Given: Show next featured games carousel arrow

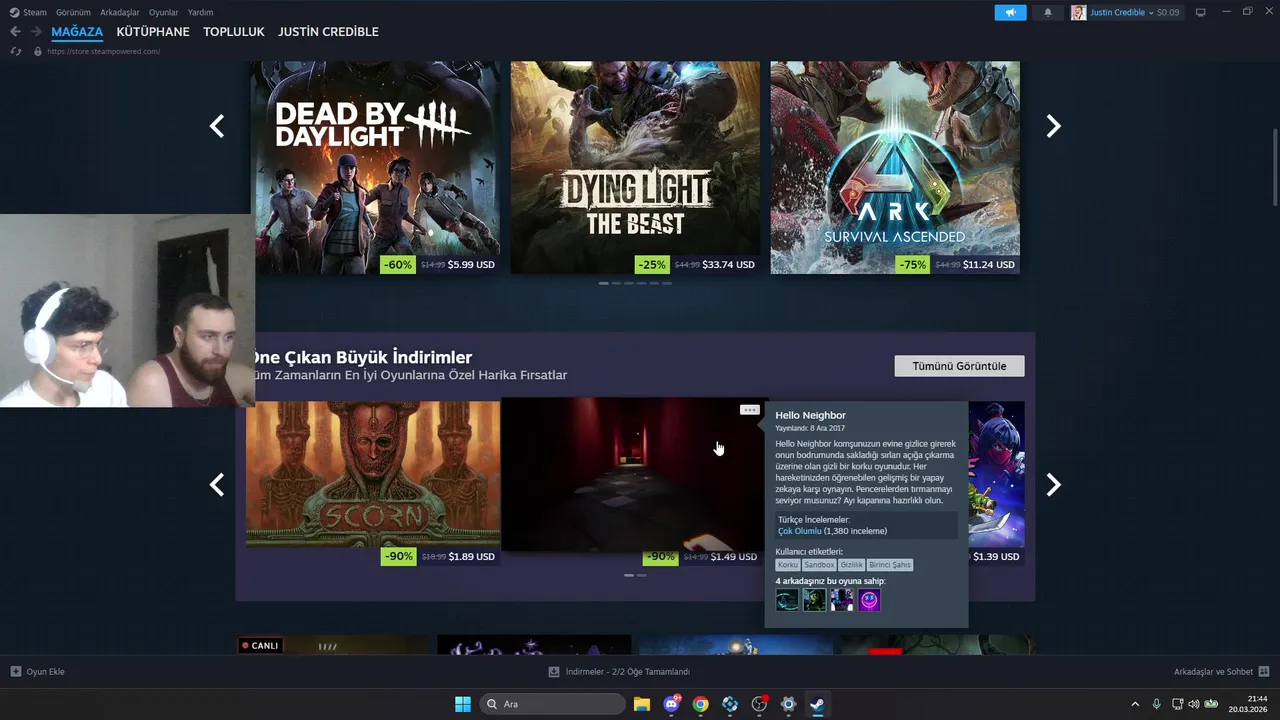Looking at the screenshot, I should (x=1053, y=126).
